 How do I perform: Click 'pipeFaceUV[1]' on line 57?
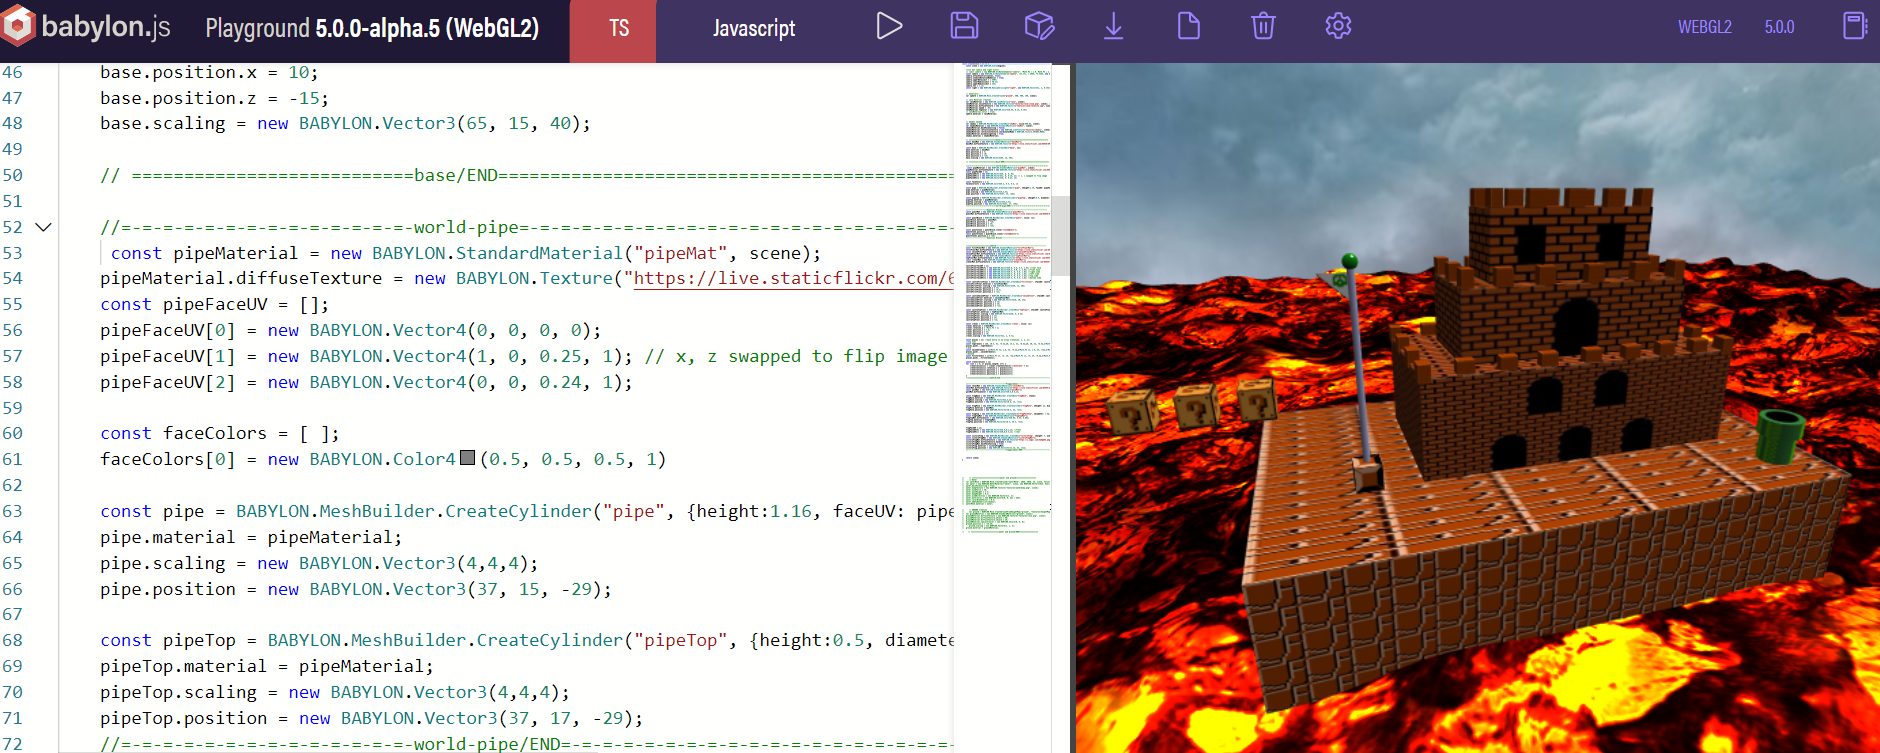pos(167,356)
